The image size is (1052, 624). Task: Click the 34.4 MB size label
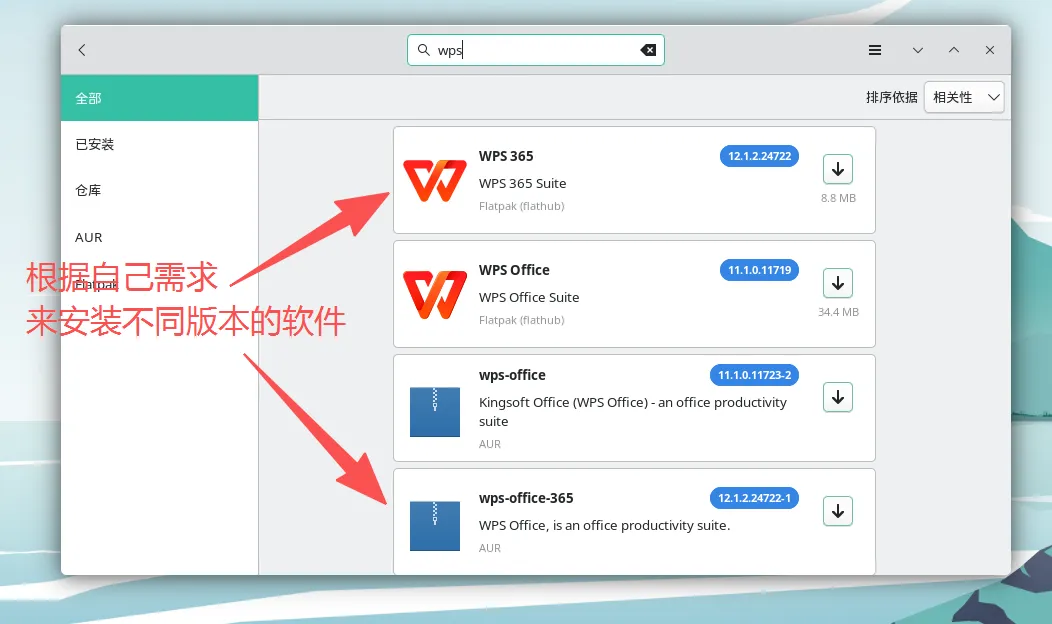pos(838,312)
